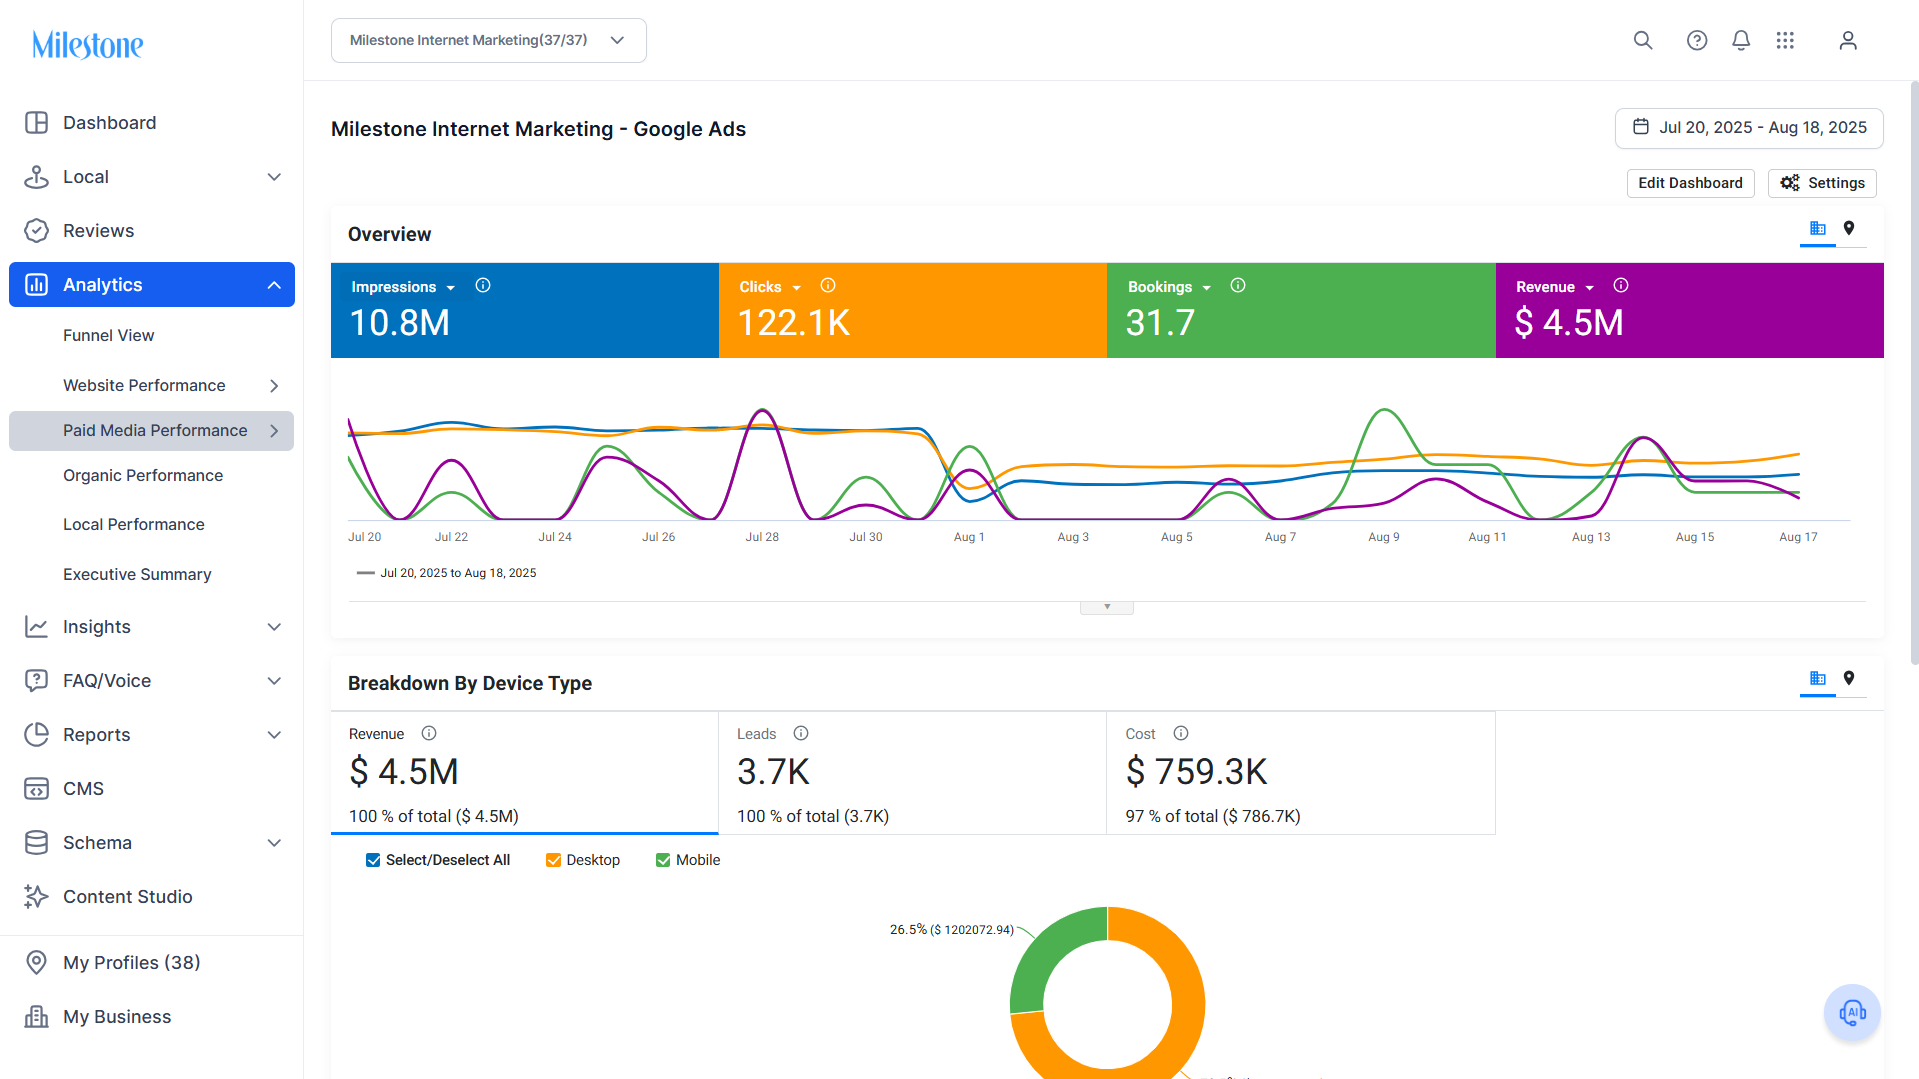Show info for Impressions metric
Image resolution: width=1919 pixels, height=1079 pixels.
coord(483,286)
